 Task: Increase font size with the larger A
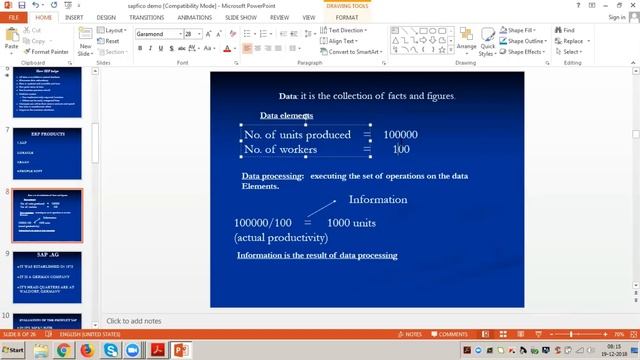point(209,34)
